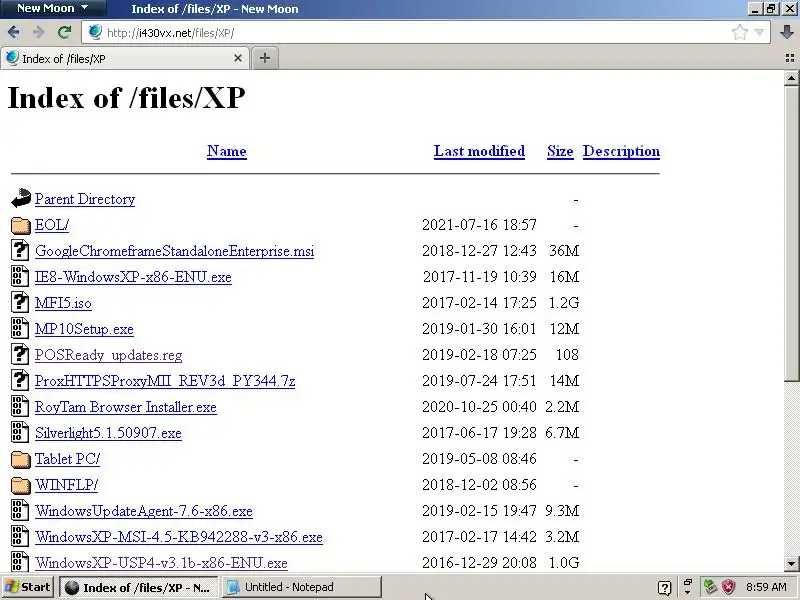
Task: Switch to Untitled - Notepad taskbar button
Action: (x=302, y=587)
